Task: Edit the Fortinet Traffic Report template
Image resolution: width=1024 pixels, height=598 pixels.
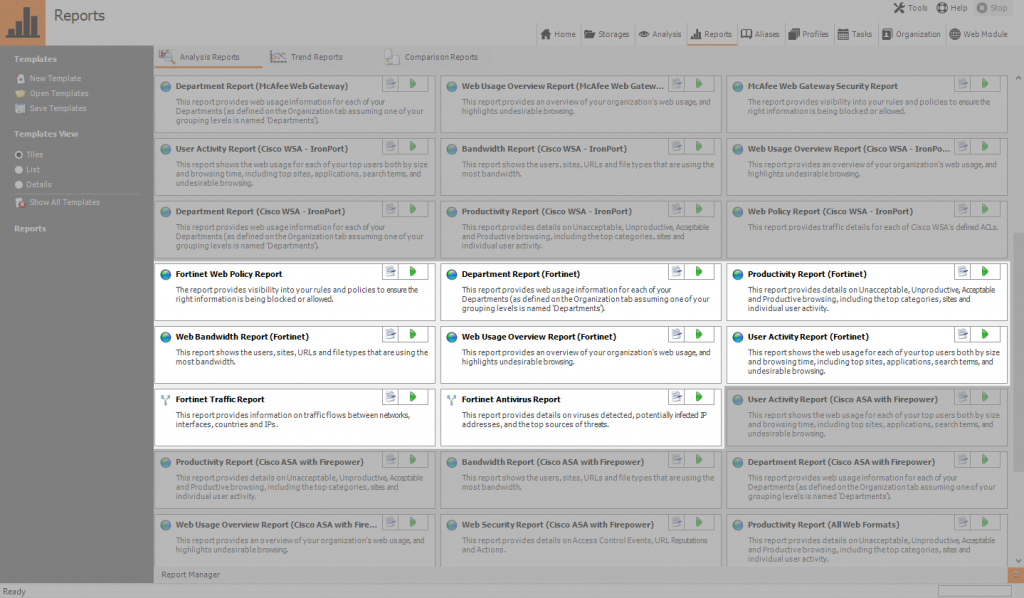Action: click(x=391, y=397)
